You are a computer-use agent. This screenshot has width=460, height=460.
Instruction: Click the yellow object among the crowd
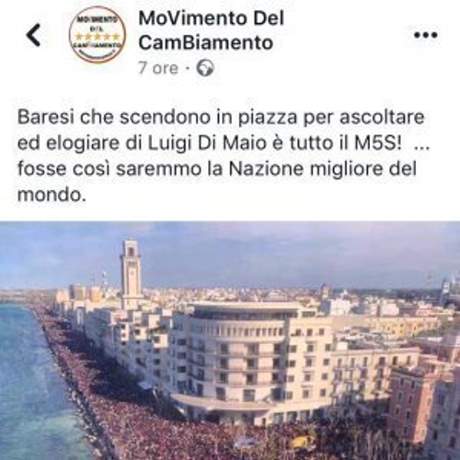(302, 442)
